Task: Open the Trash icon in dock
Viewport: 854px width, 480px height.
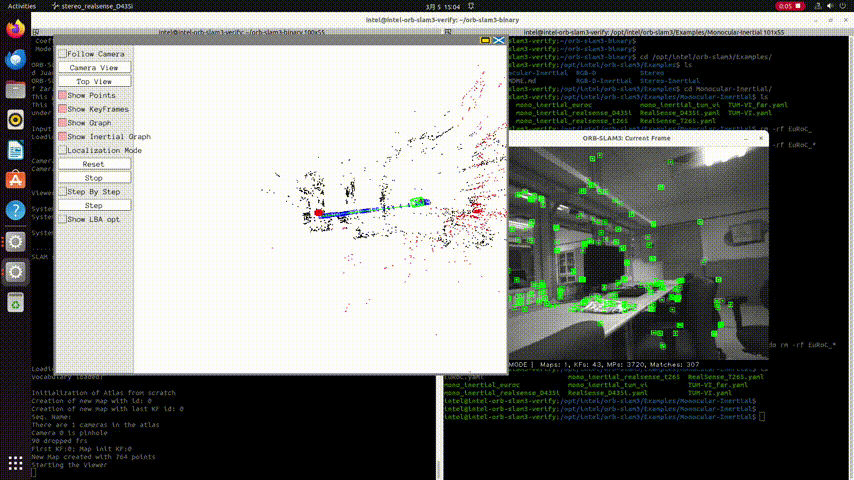Action: coord(15,302)
